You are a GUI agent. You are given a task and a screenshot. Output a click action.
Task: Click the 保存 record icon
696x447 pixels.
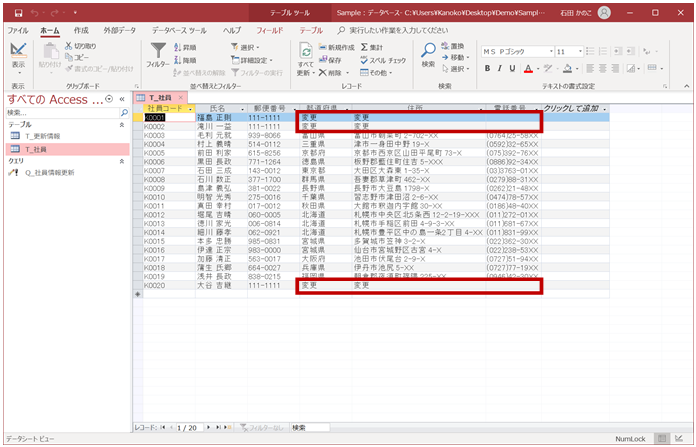329,60
